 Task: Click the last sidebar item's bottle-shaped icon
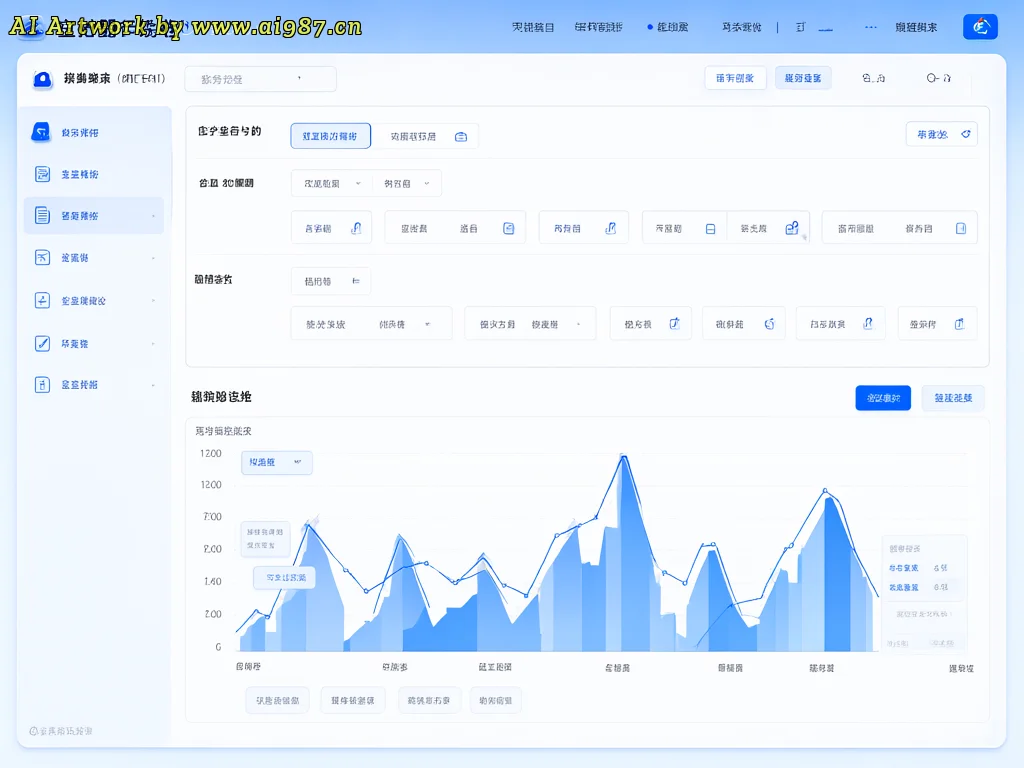click(x=42, y=385)
